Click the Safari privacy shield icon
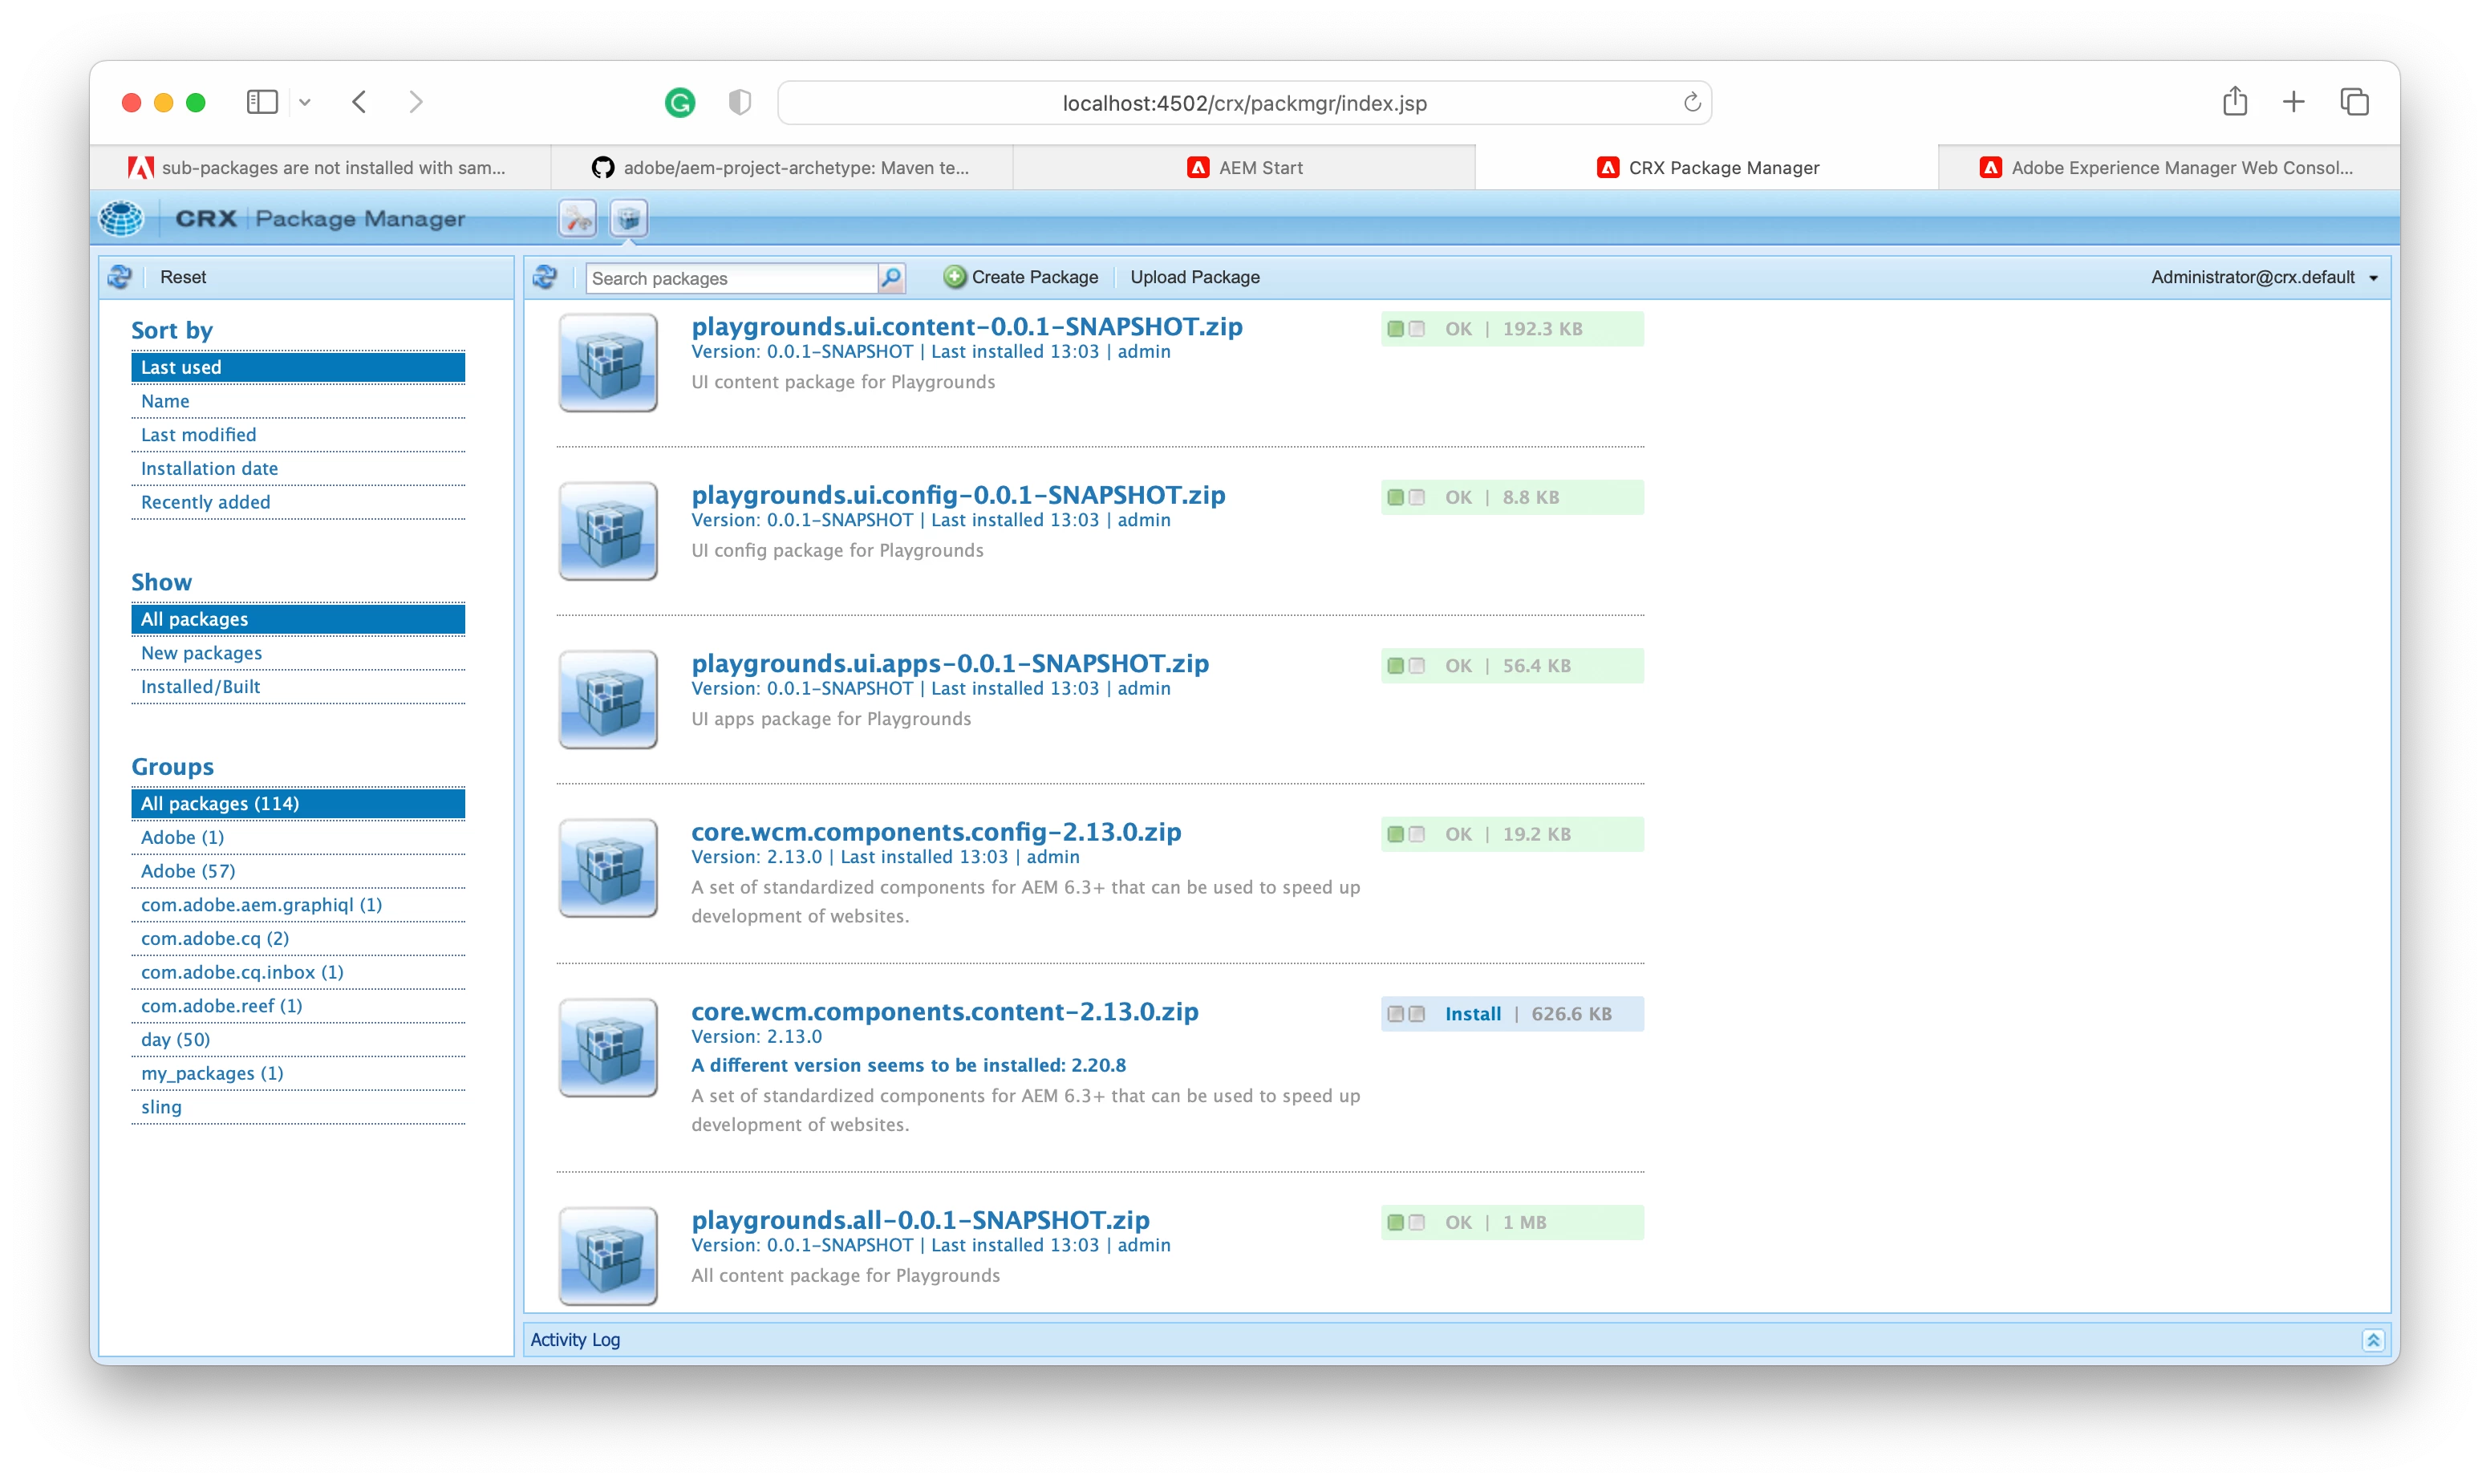2490x1484 pixels. [740, 102]
